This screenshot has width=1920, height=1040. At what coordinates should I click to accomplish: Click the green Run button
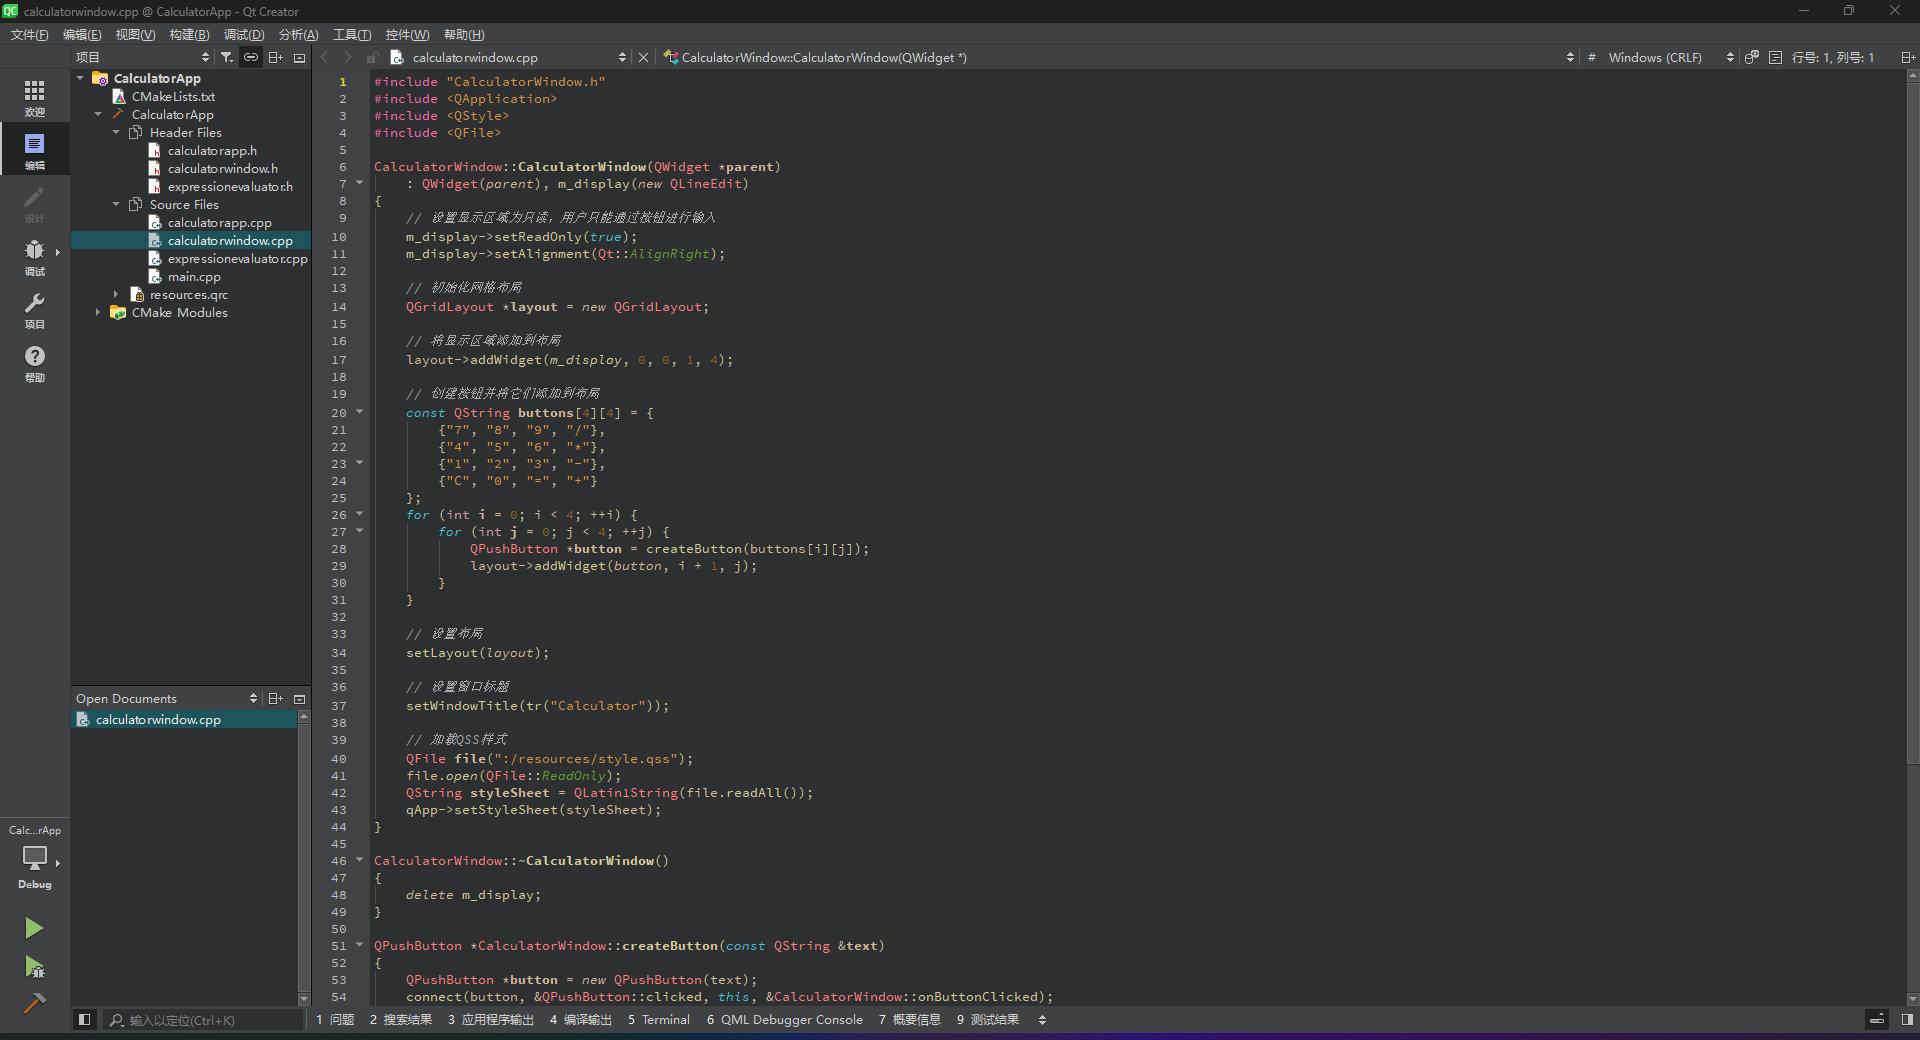[x=34, y=928]
